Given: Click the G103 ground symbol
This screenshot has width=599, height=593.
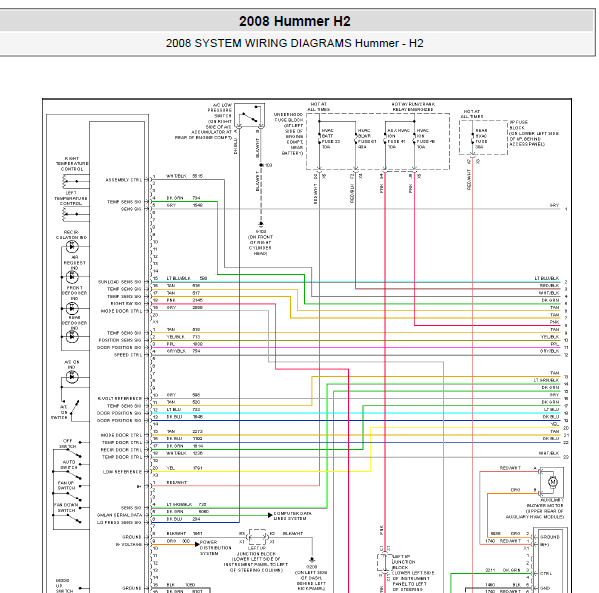Looking at the screenshot, I should 261,224.
